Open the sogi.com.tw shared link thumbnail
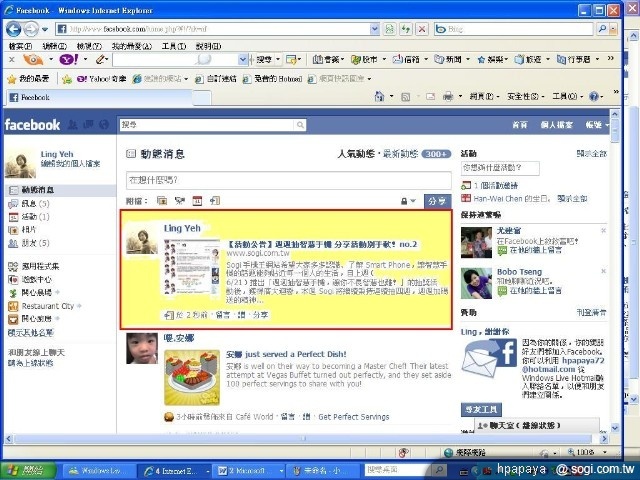Viewport: 640px width, 480px height. 192,267
